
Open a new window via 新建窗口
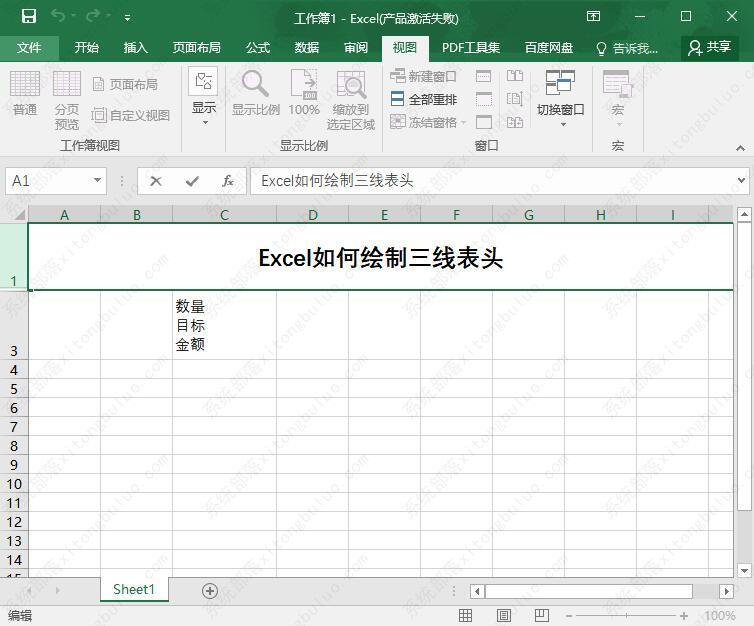tap(423, 76)
